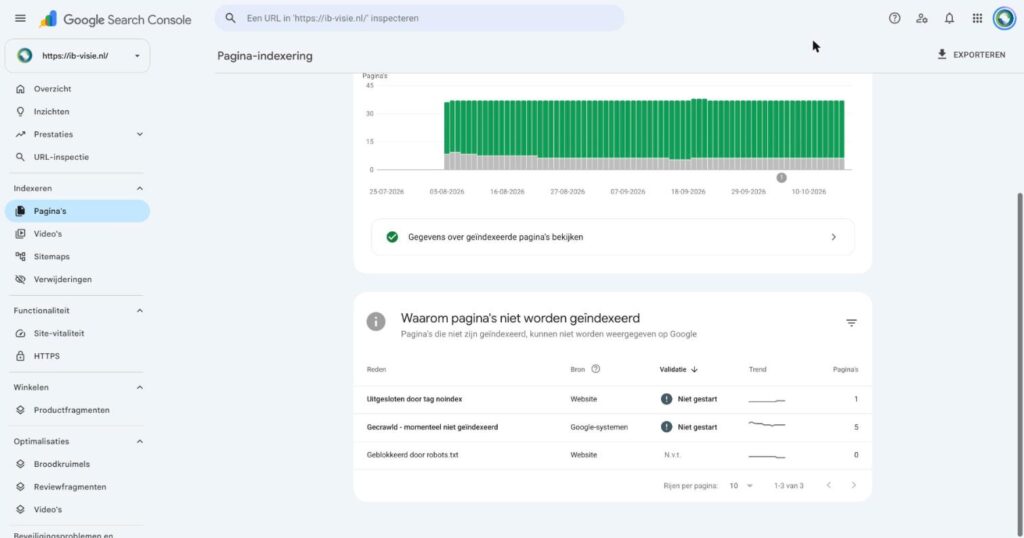Open Sitemaps in sidebar
Screen dimensions: 1024x538
[x=52, y=257]
